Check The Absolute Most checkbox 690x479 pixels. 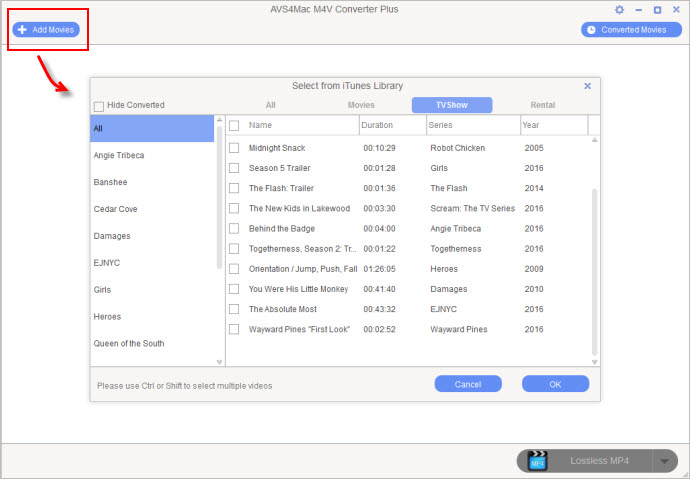click(x=234, y=309)
